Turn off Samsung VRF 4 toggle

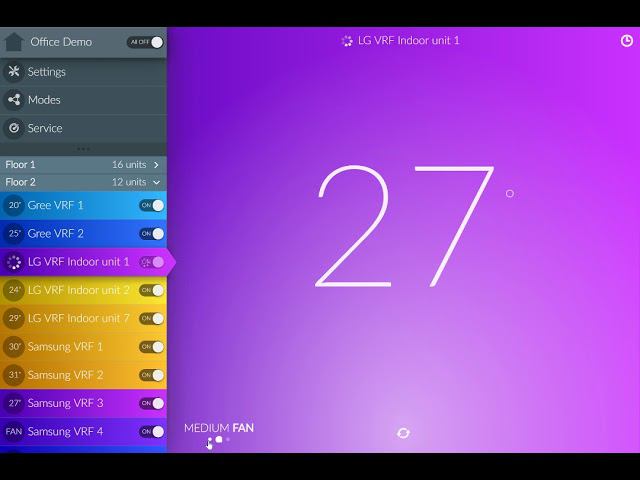[x=151, y=431]
